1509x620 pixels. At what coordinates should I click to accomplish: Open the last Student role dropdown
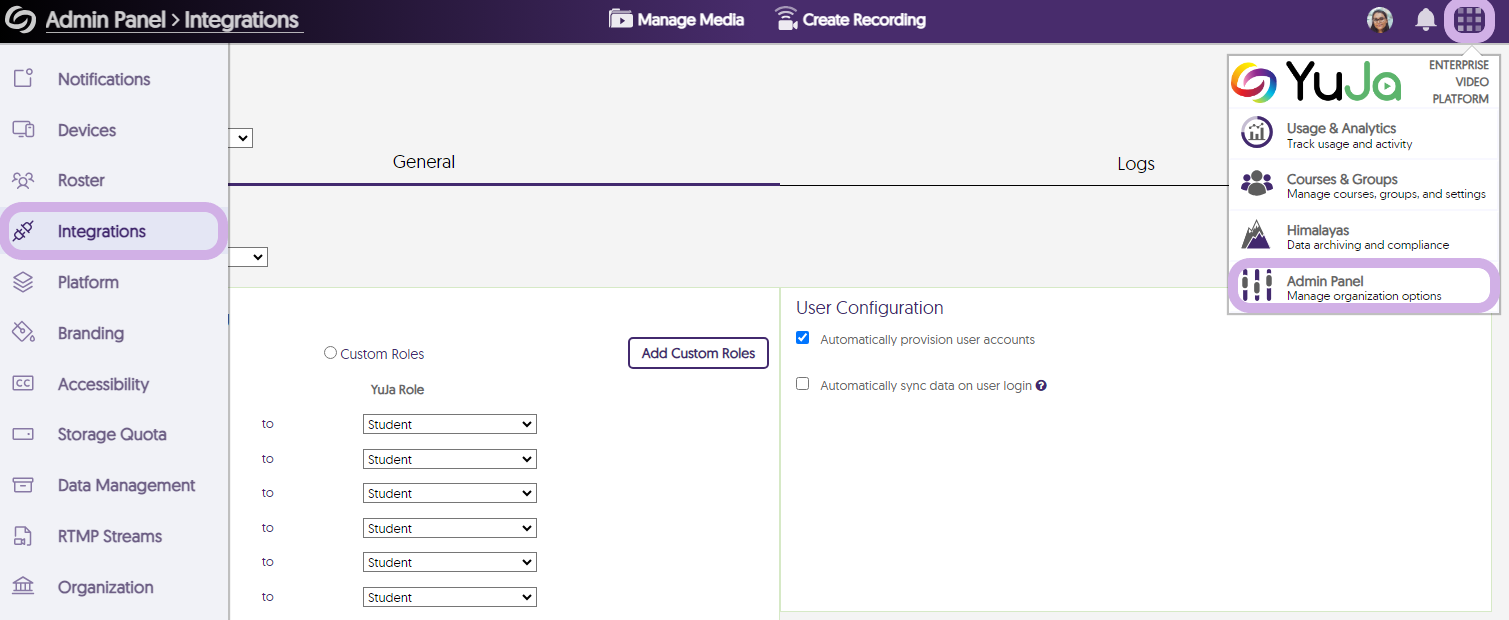(449, 597)
